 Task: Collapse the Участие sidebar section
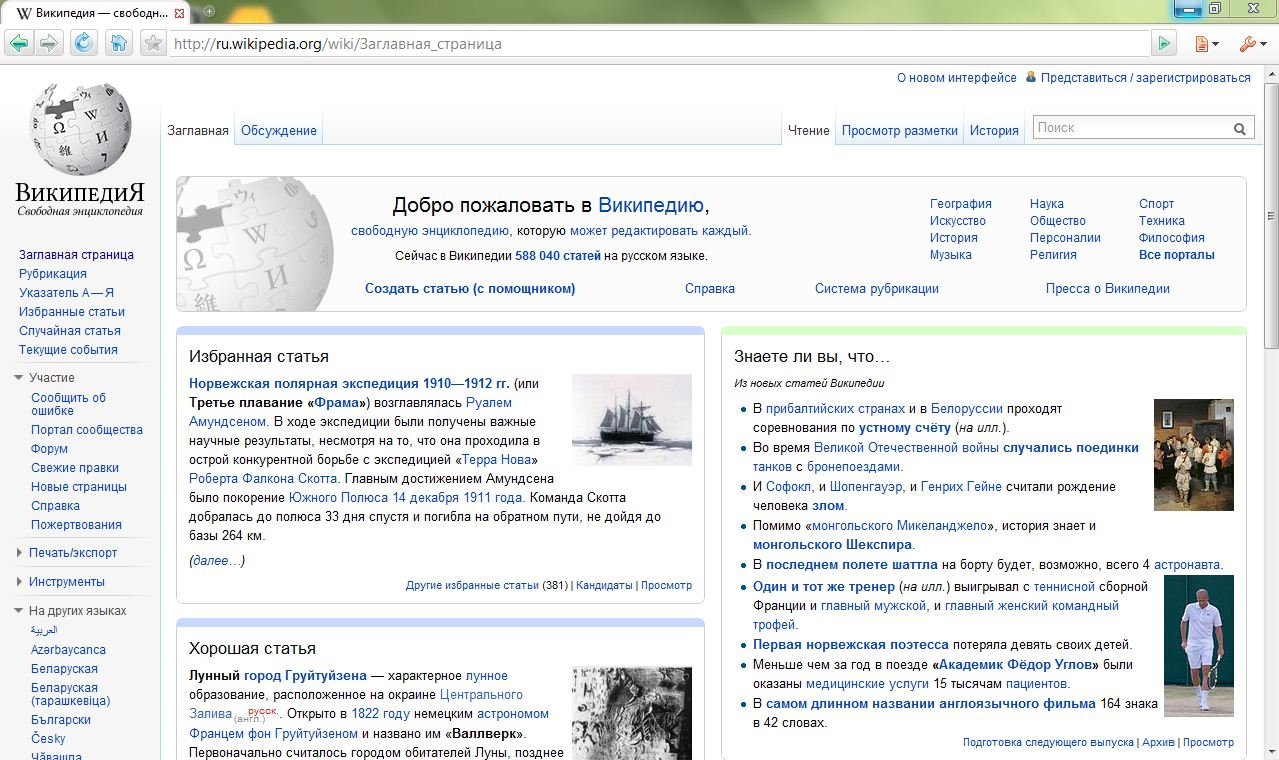[19, 377]
